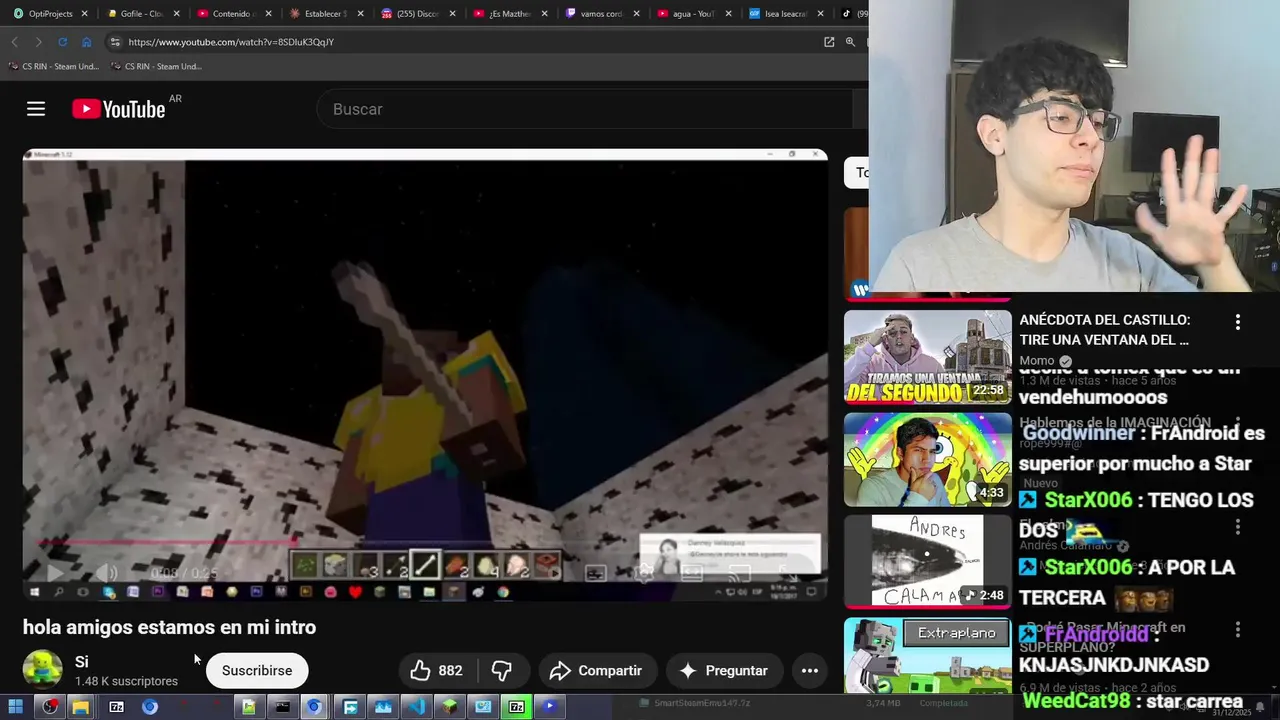Image resolution: width=1280 pixels, height=720 pixels.
Task: Switch player to theater mode
Action: 692,573
